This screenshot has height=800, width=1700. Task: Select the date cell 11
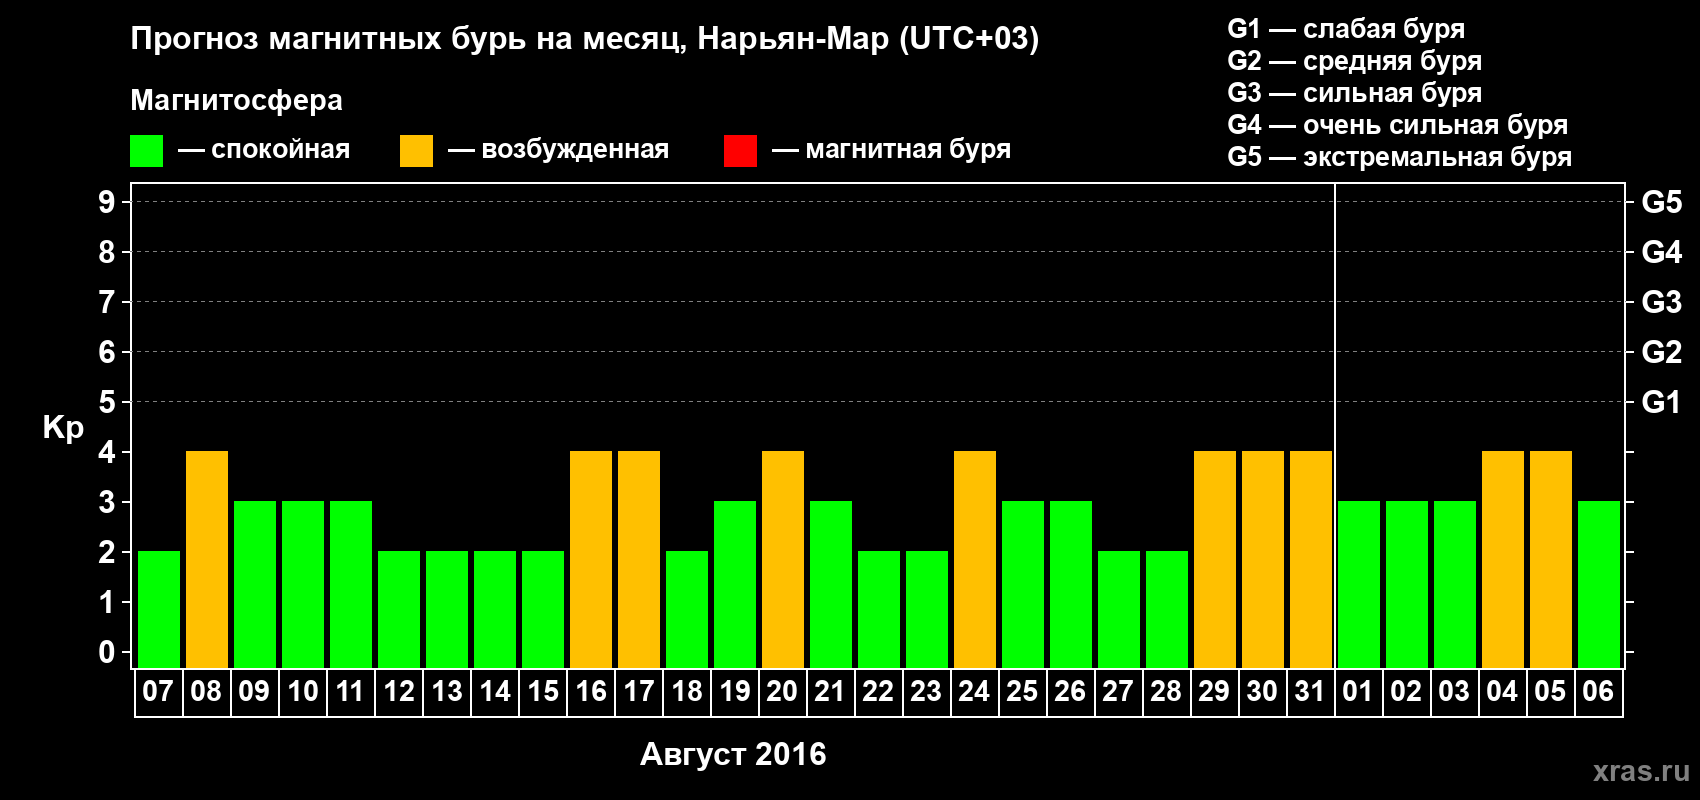tap(350, 692)
